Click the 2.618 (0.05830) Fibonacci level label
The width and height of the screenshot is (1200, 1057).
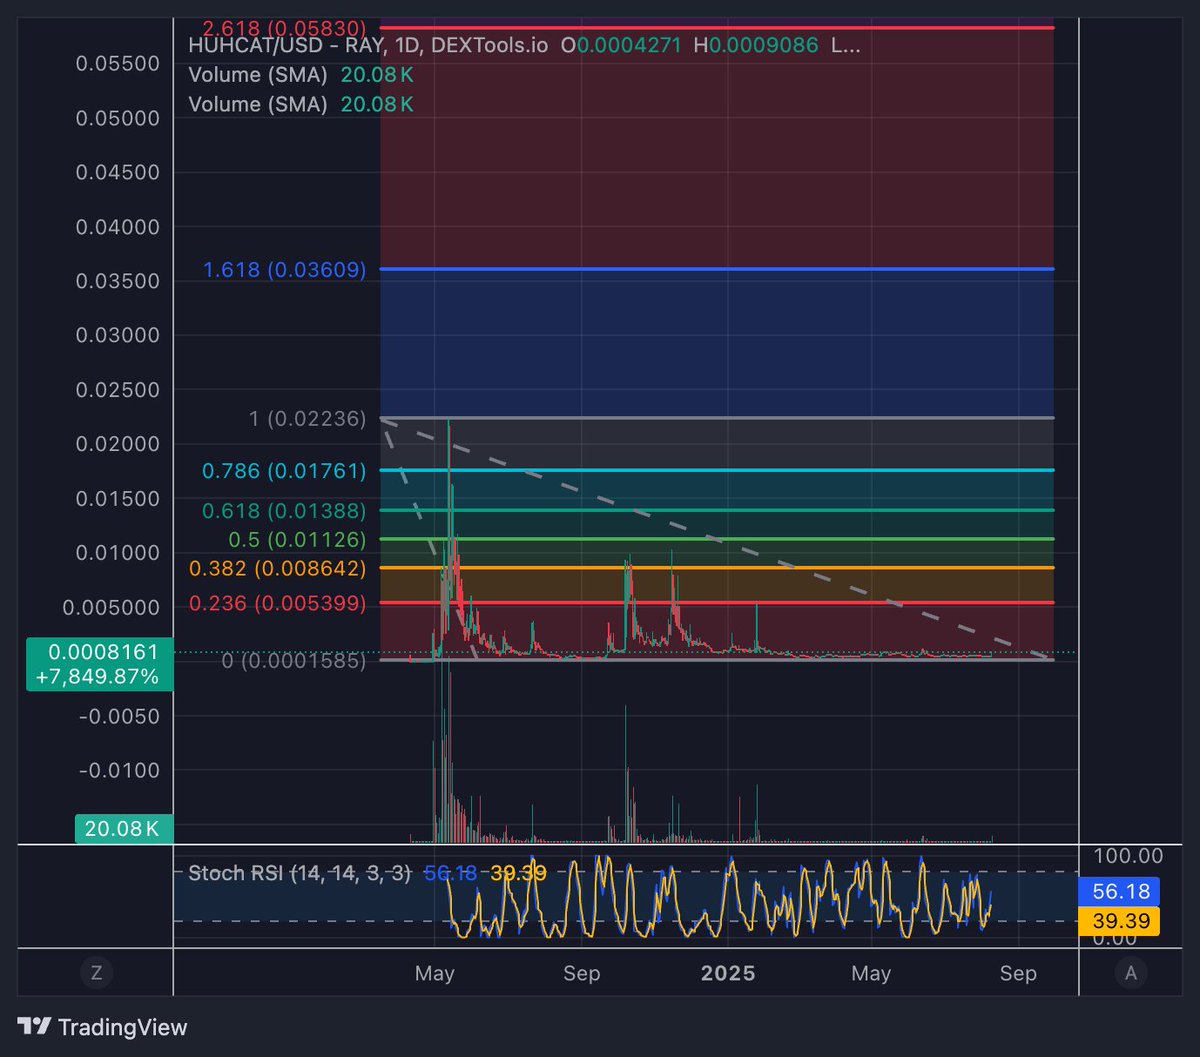tap(284, 28)
